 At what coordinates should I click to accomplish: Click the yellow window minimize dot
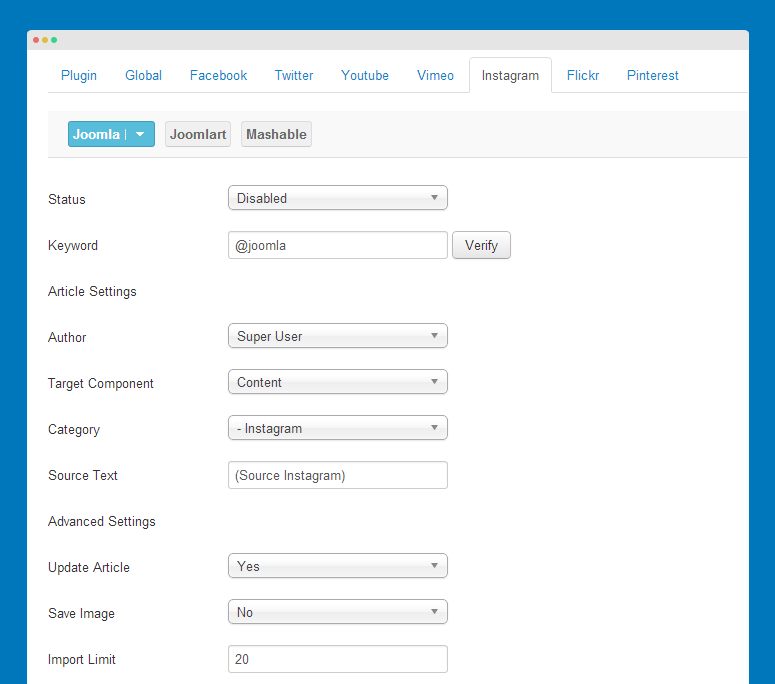45,40
